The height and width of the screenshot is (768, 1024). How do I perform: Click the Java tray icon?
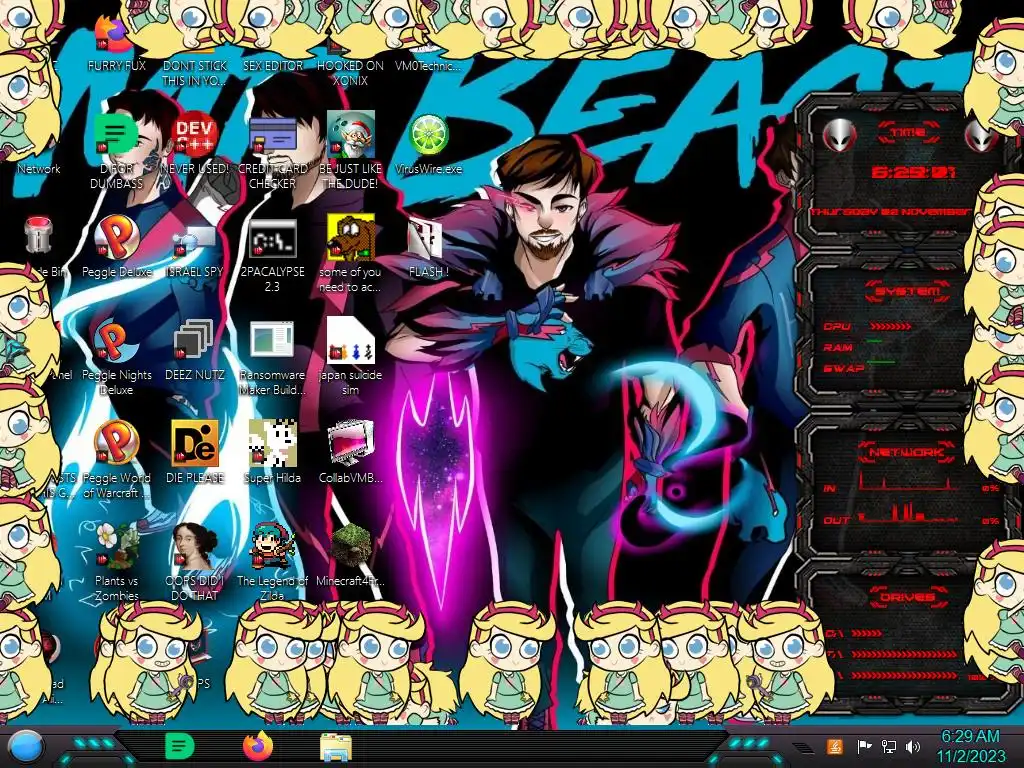coord(835,746)
